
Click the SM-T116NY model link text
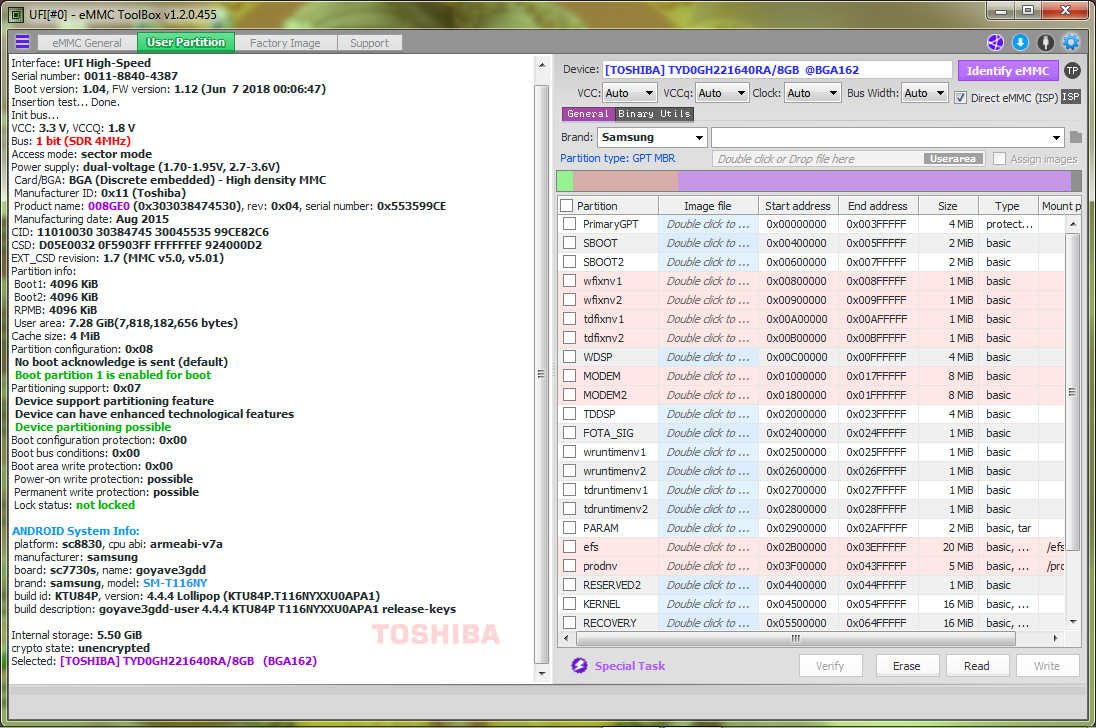coord(175,583)
